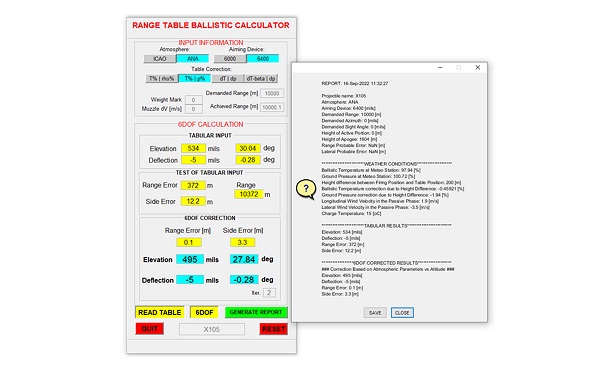Image resolution: width=600 pixels, height=375 pixels.
Task: Click the X105 projectile name field
Action: pyautogui.click(x=212, y=329)
